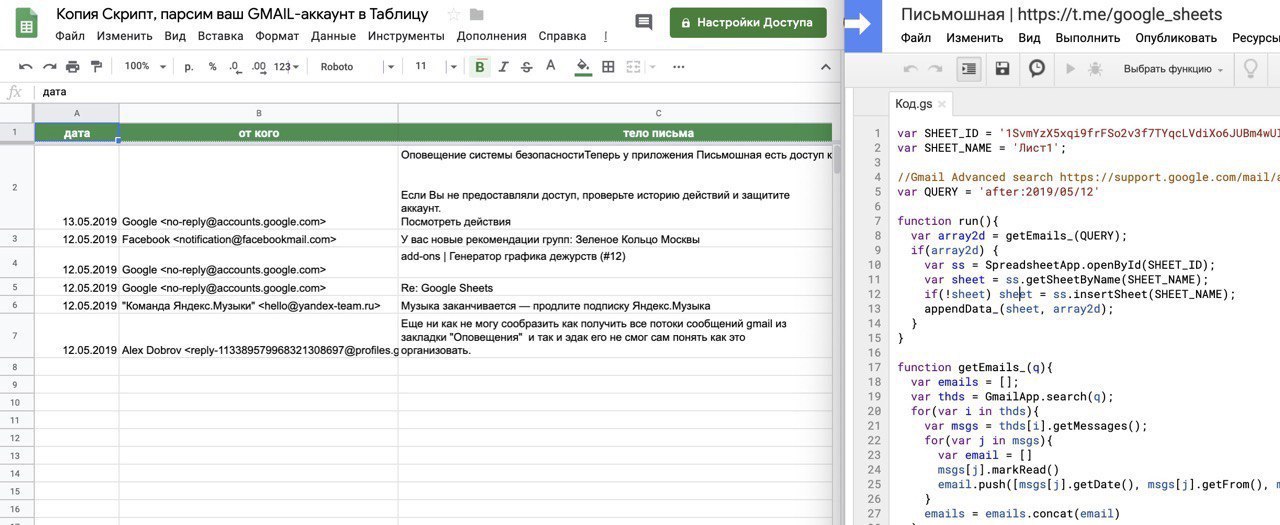
Task: Switch to the Код.gs tab
Action: coord(913,104)
